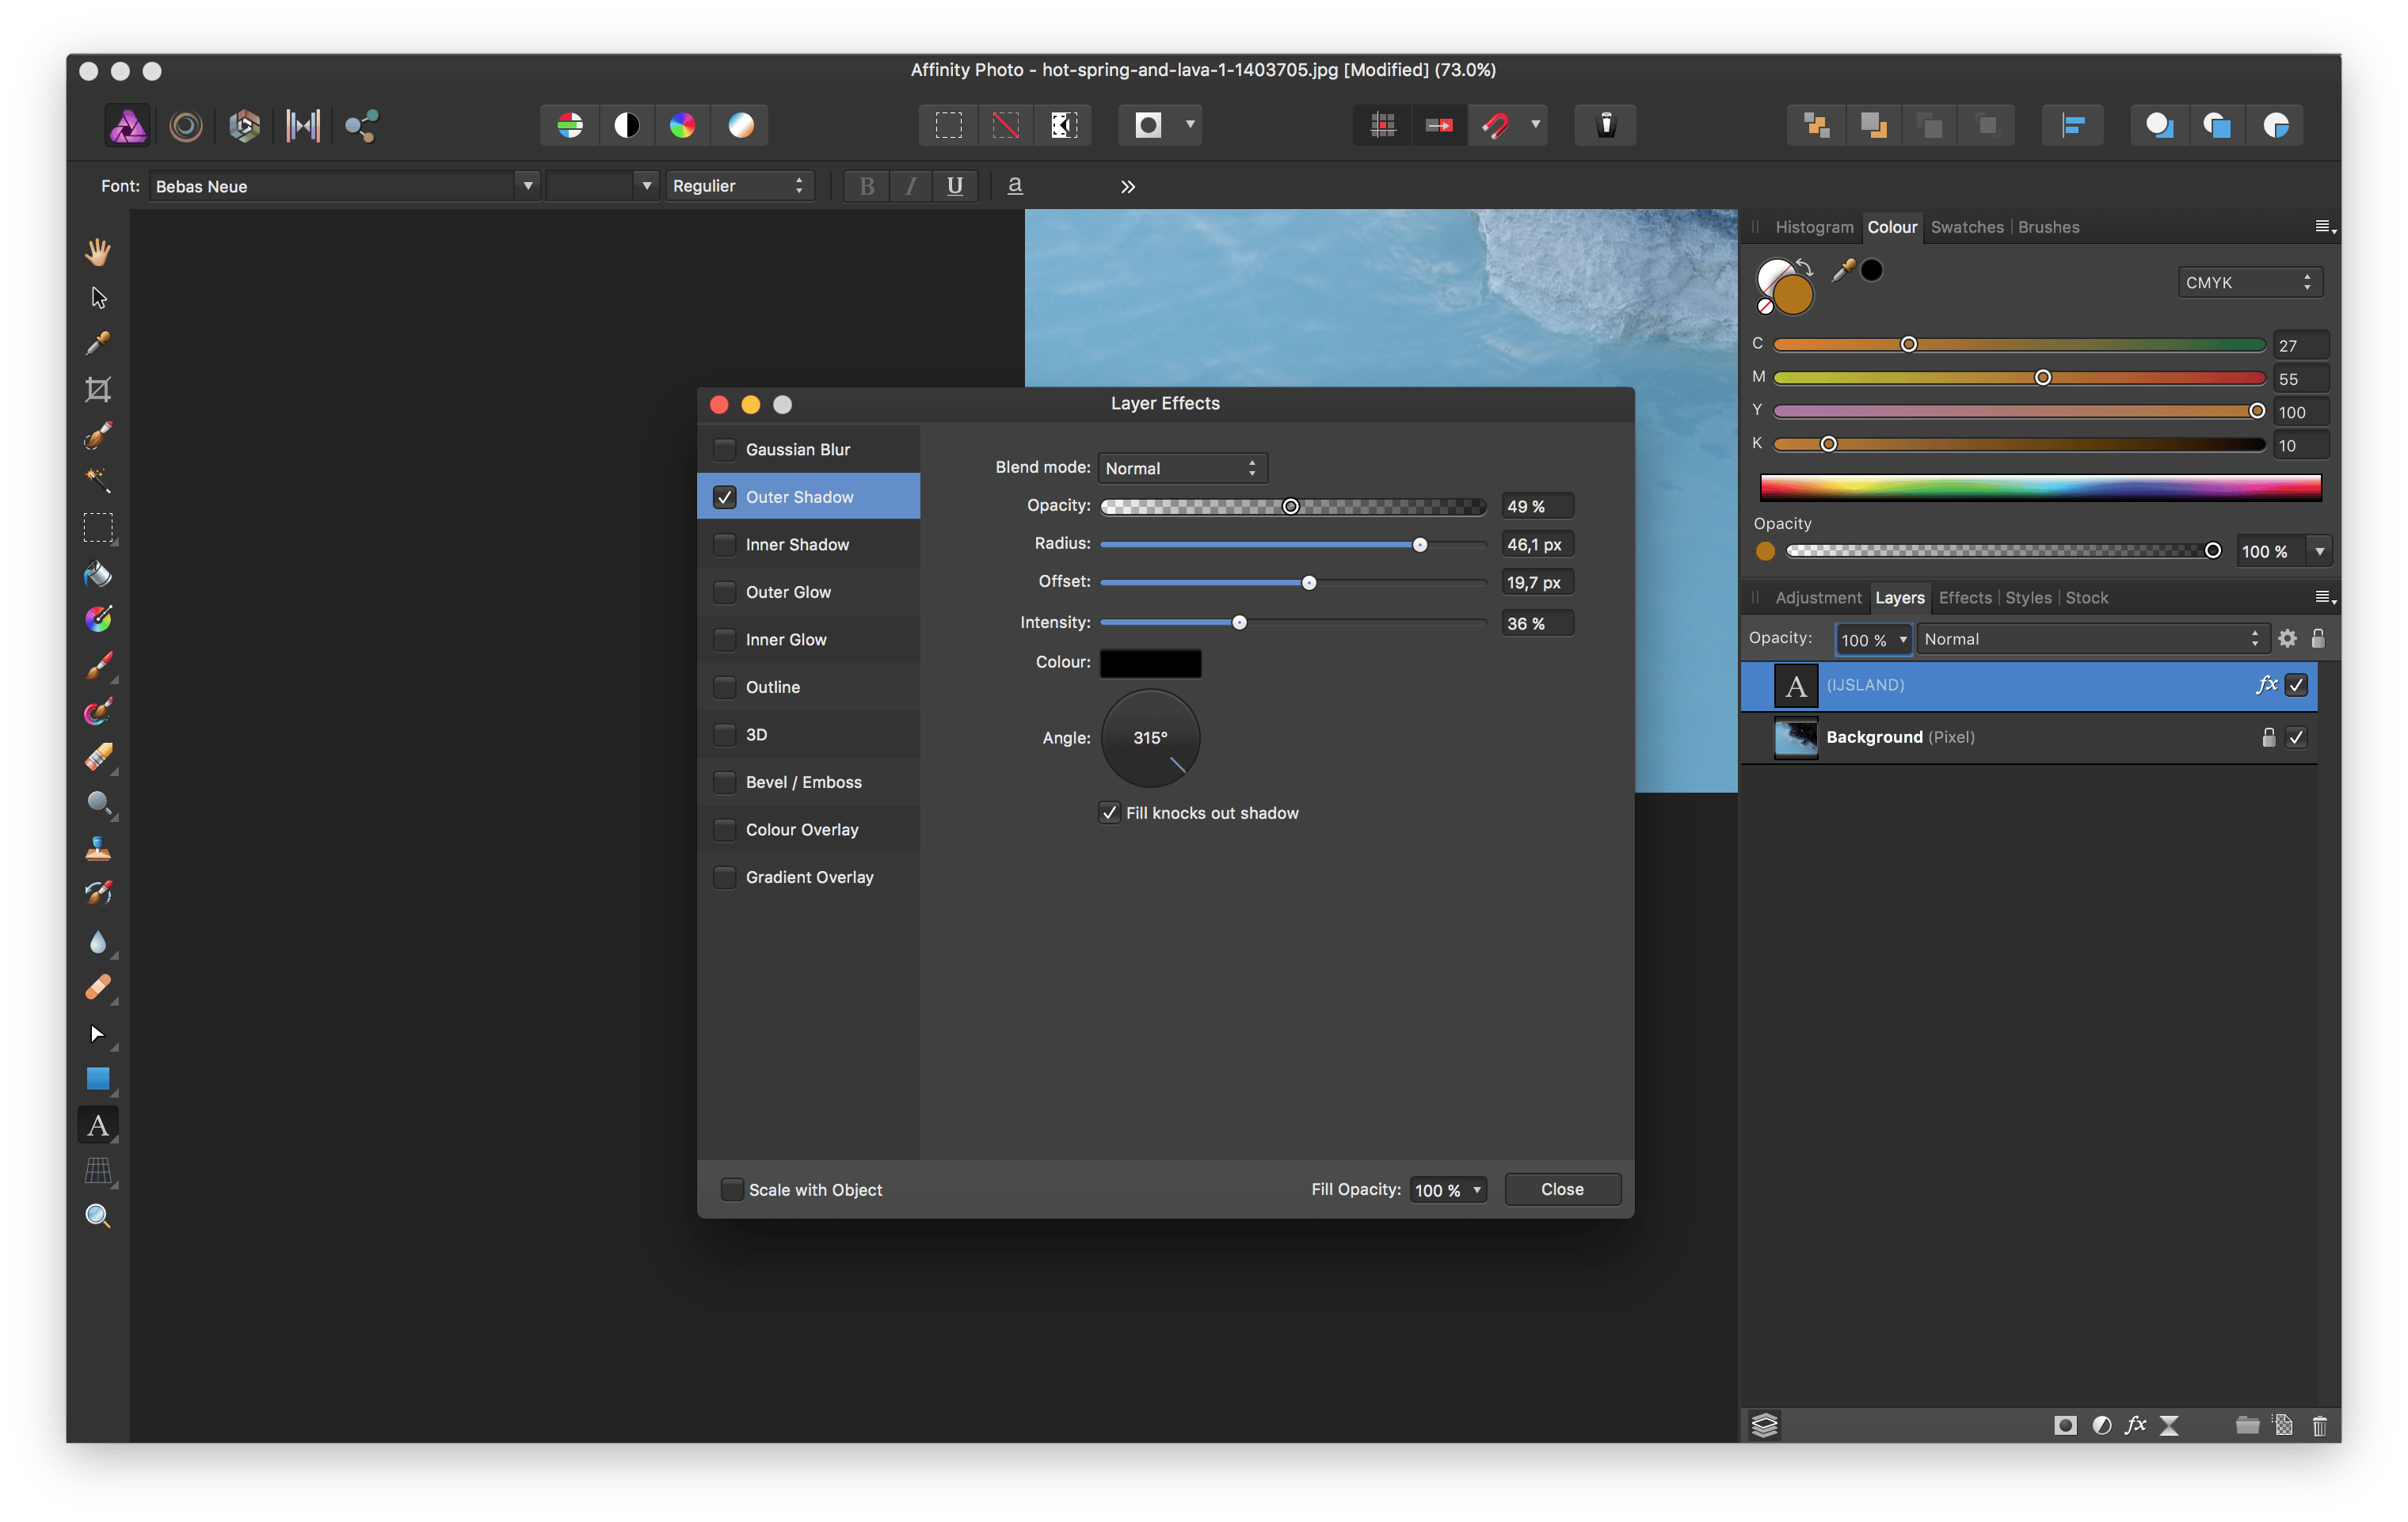This screenshot has height=1522, width=2408.
Task: Switch to the Liquify Persona icon
Action: [186, 126]
